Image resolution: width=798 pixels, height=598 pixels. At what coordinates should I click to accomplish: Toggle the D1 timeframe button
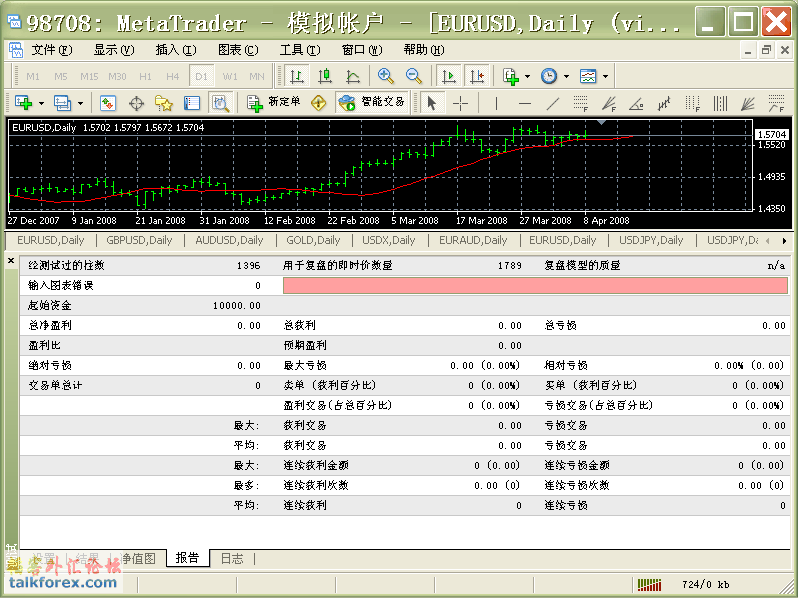coord(202,76)
